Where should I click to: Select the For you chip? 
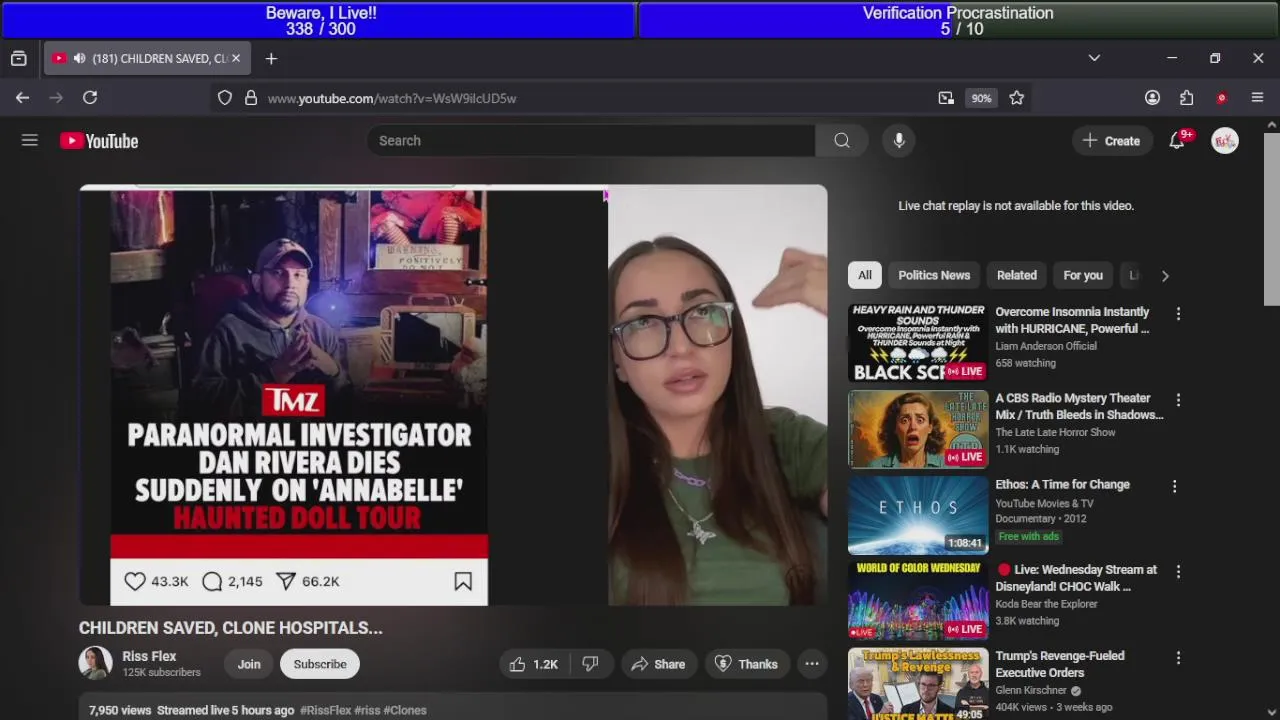1083,275
